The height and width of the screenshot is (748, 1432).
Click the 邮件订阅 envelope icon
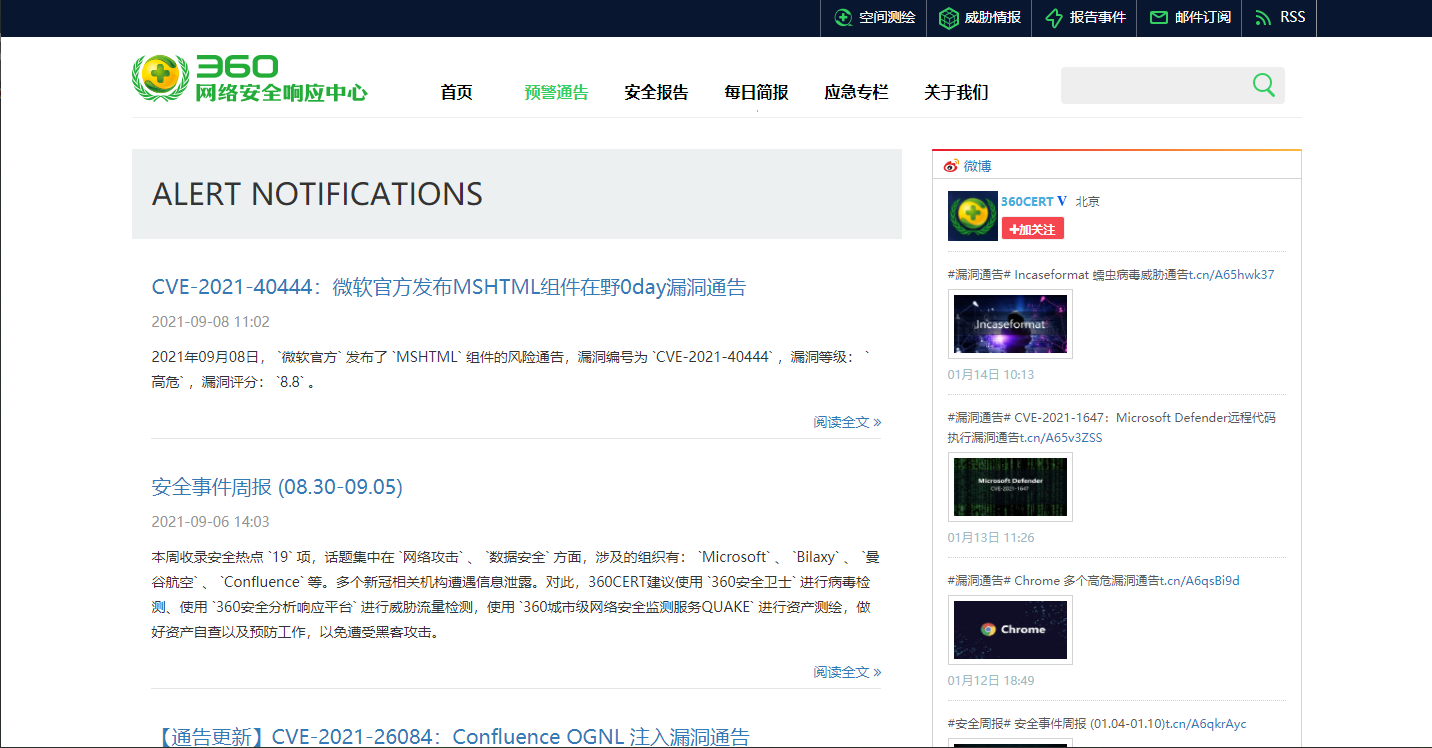coord(1159,17)
